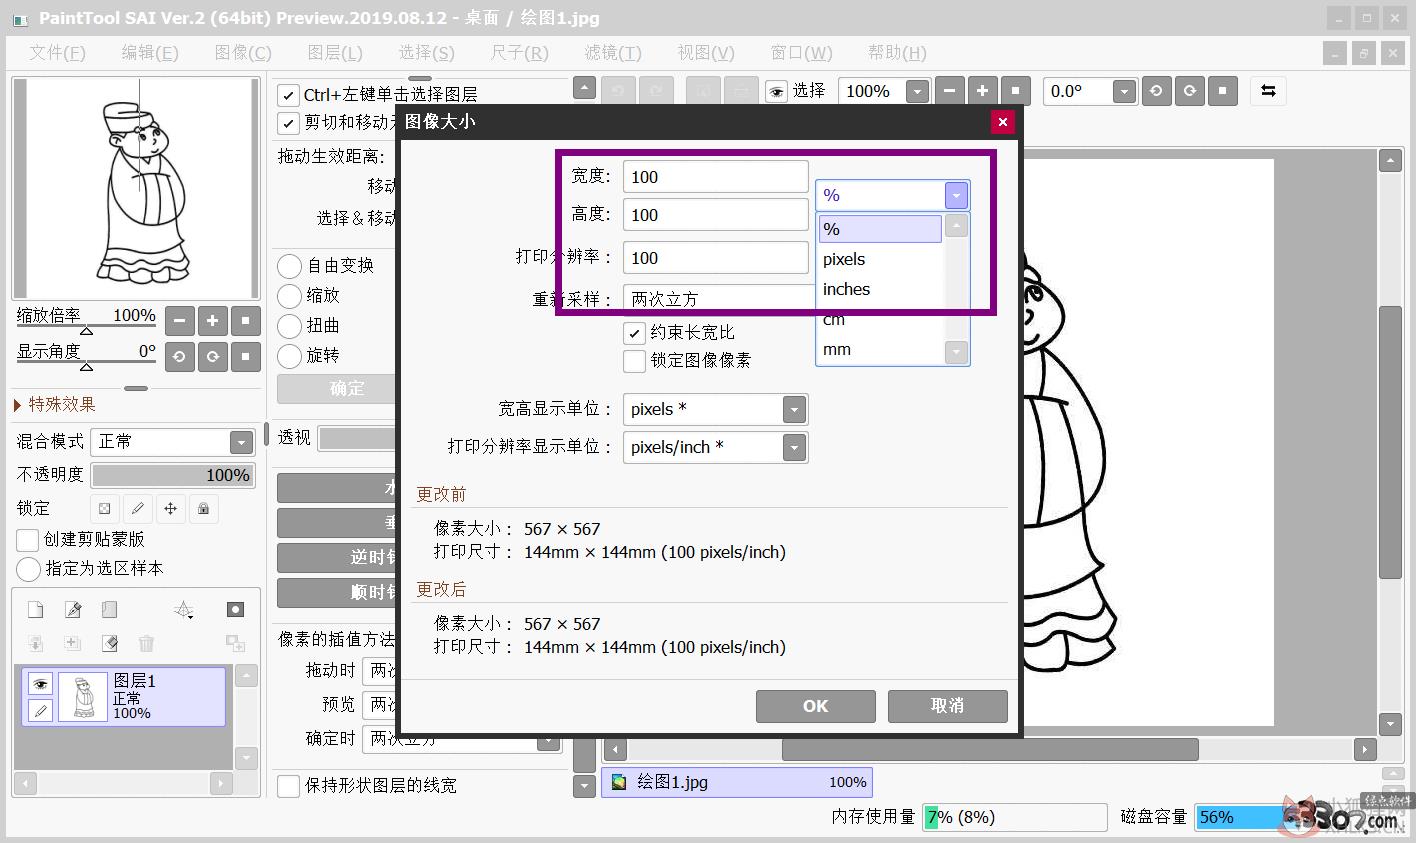Open 宽高显示单位 pixels dropdown

click(x=794, y=409)
